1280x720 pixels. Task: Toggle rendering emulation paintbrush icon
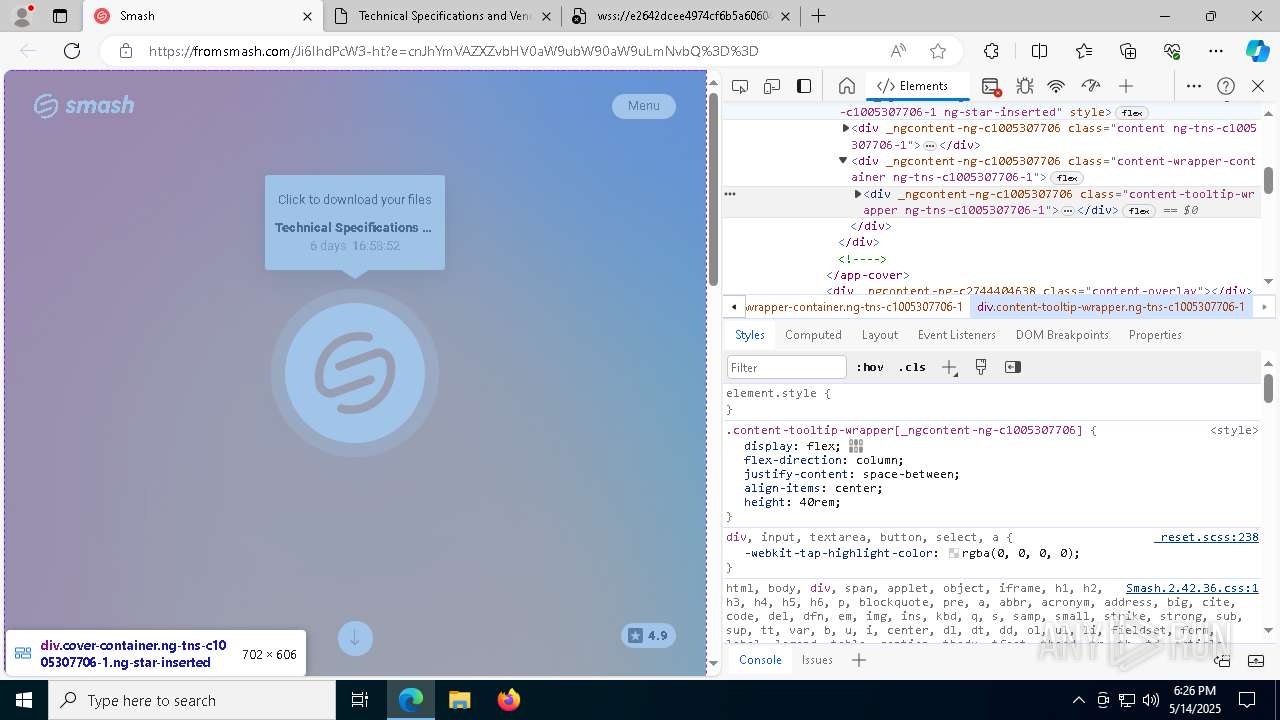(981, 367)
